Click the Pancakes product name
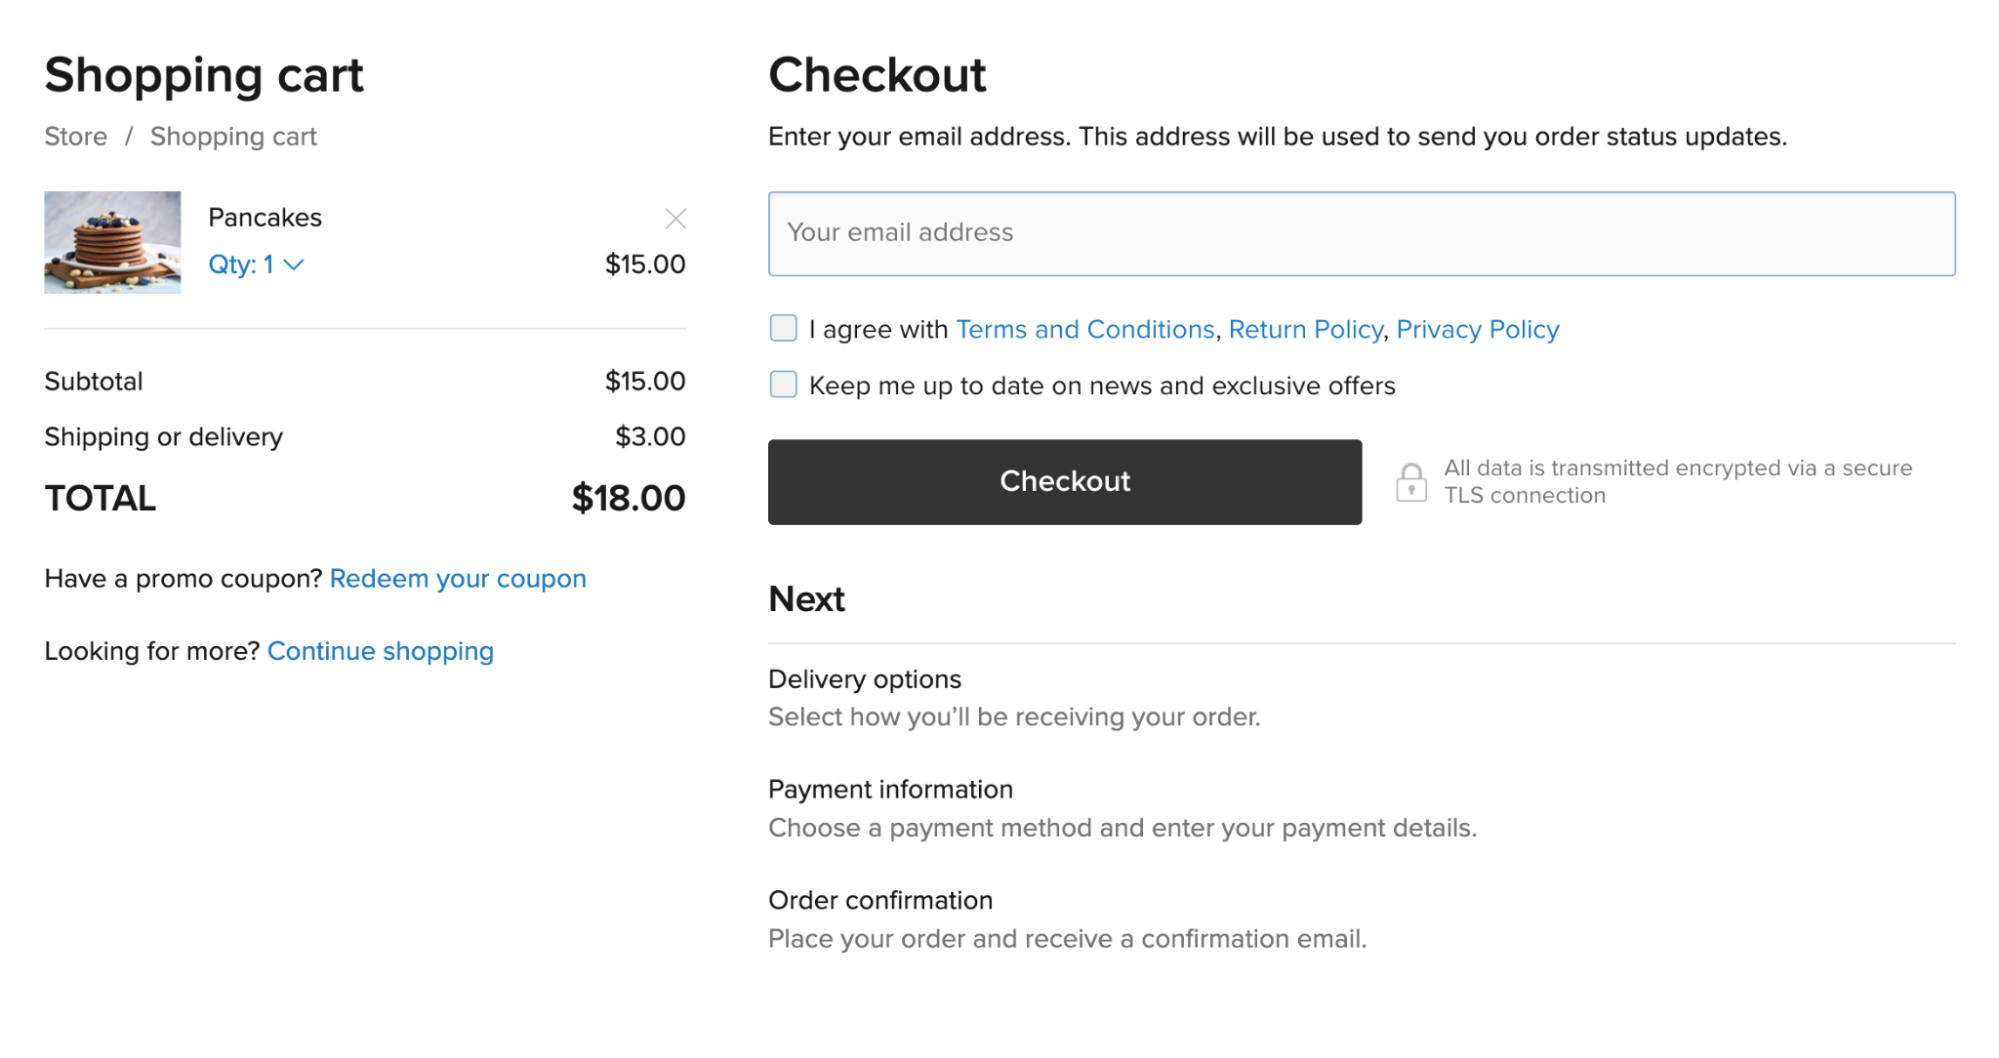Image resolution: width=1999 pixels, height=1058 pixels. tap(265, 218)
